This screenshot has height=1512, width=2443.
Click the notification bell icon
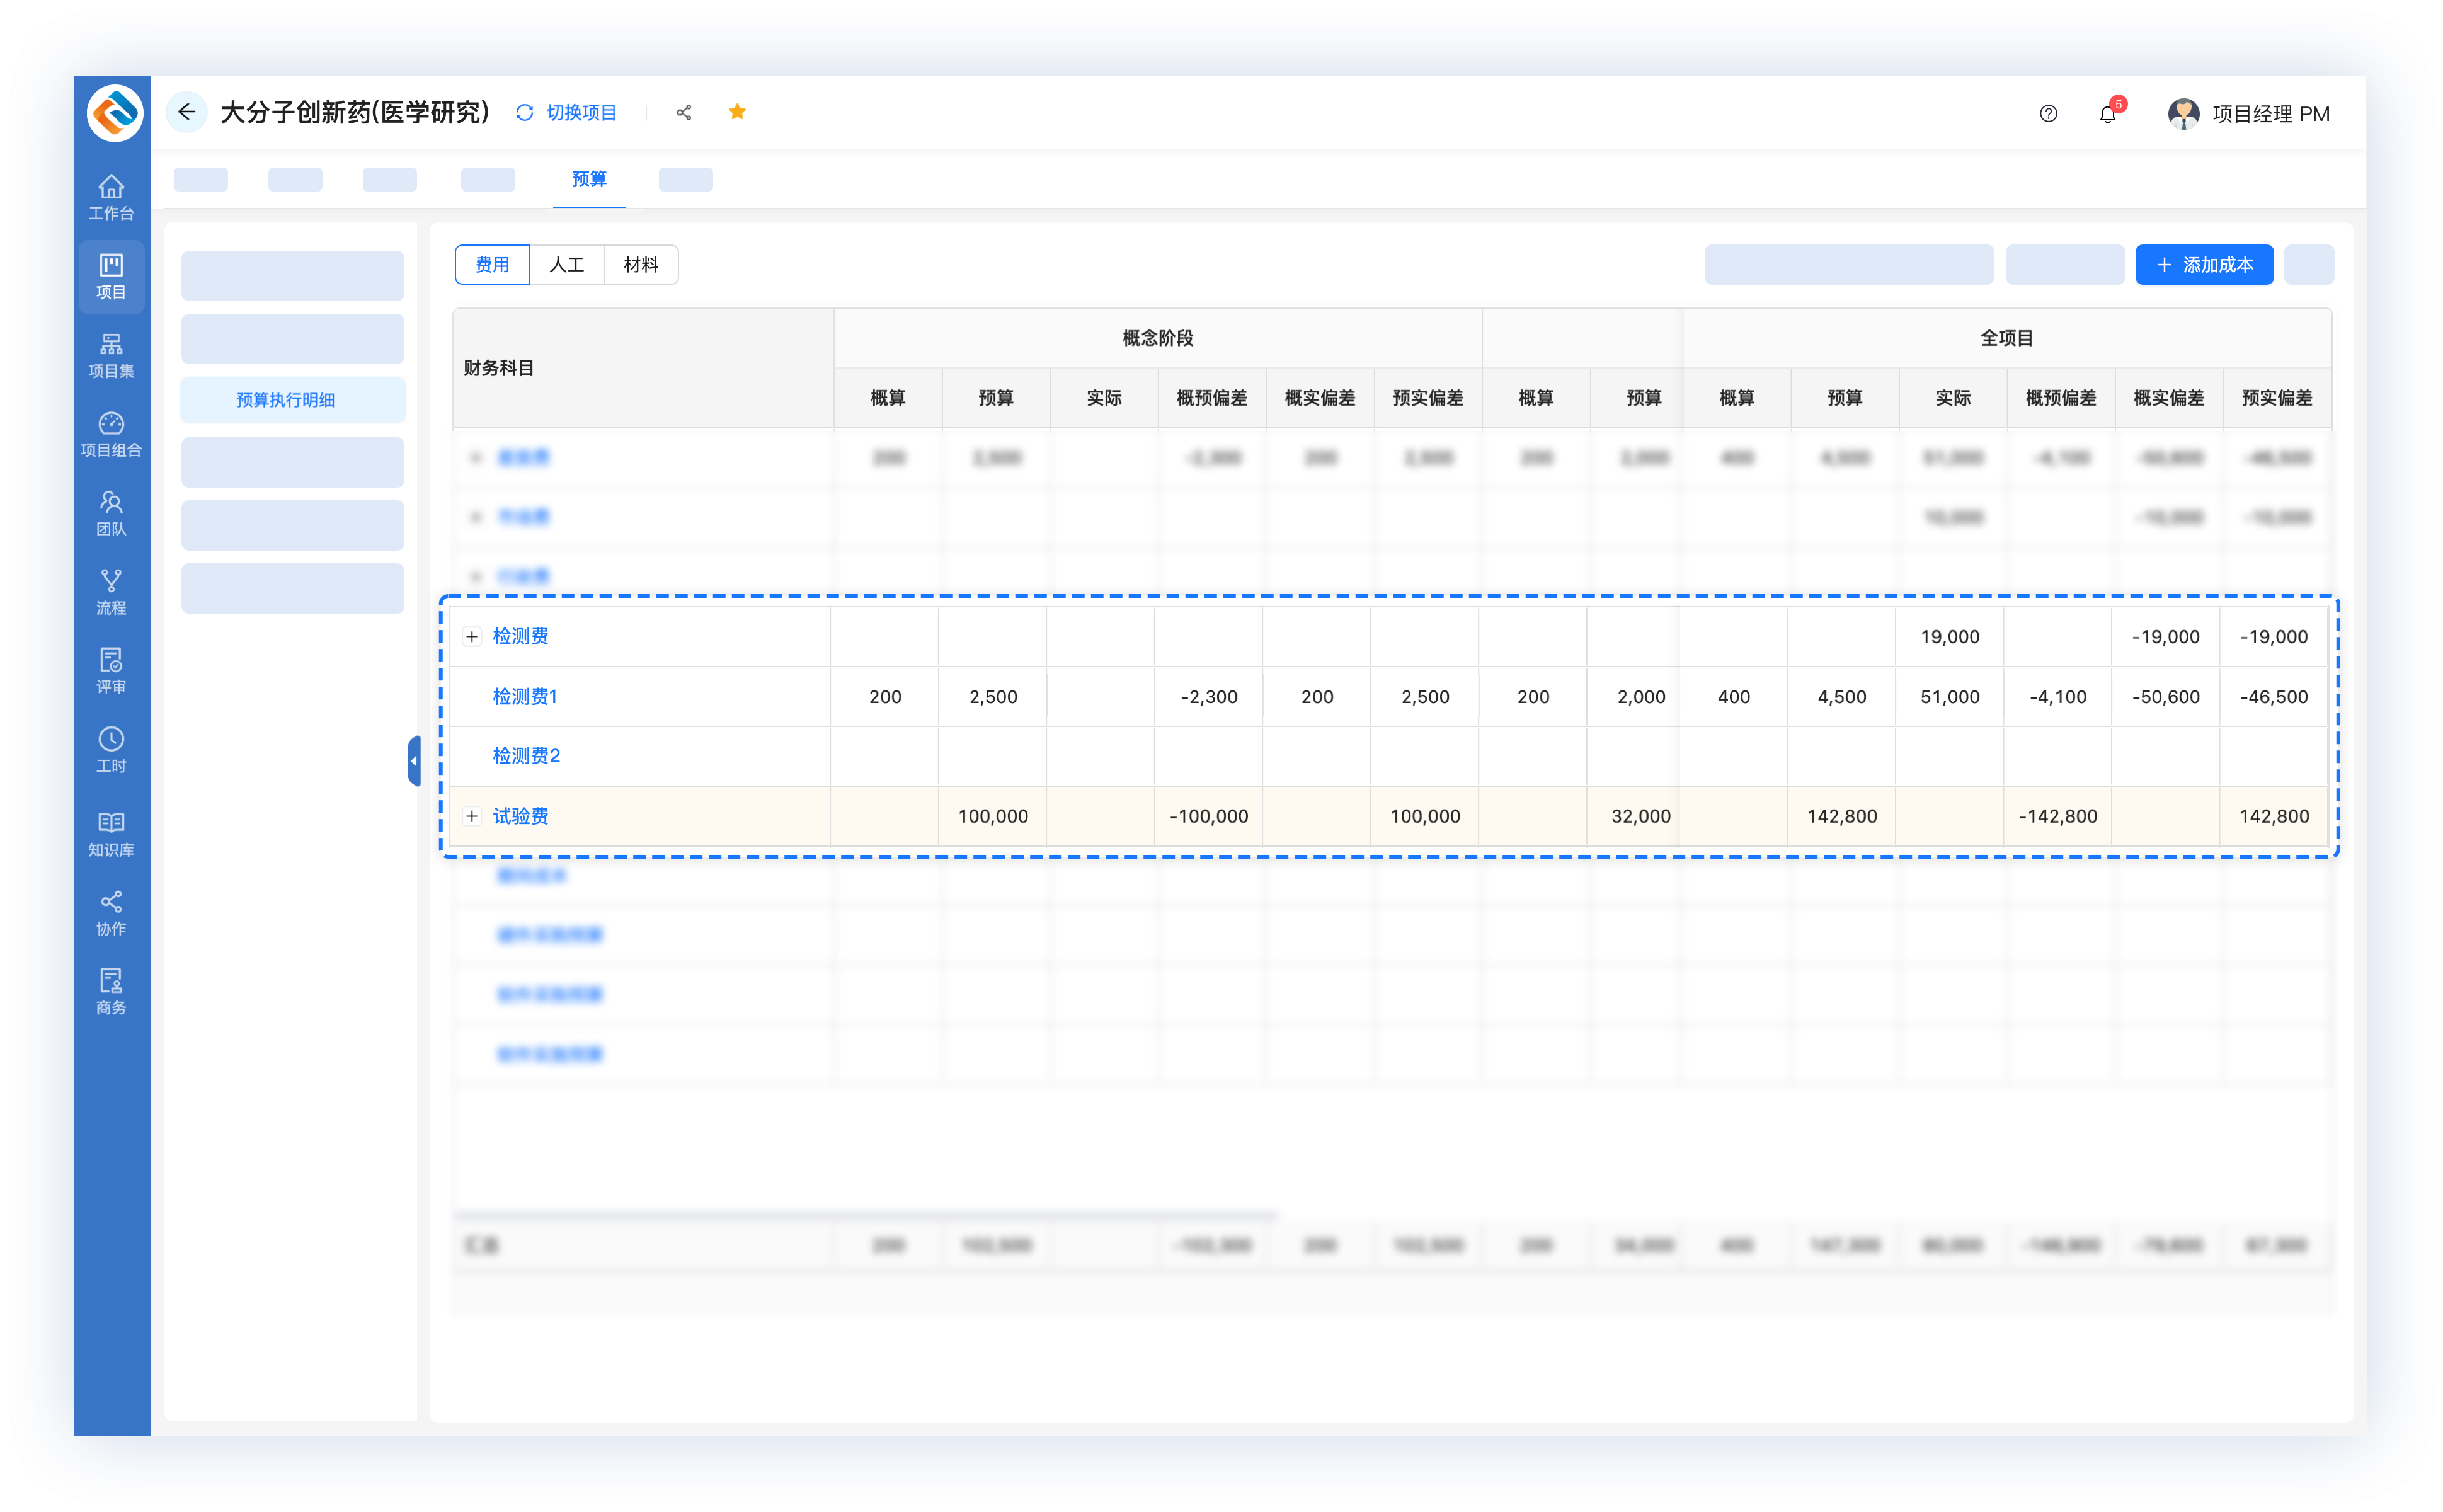click(2107, 114)
